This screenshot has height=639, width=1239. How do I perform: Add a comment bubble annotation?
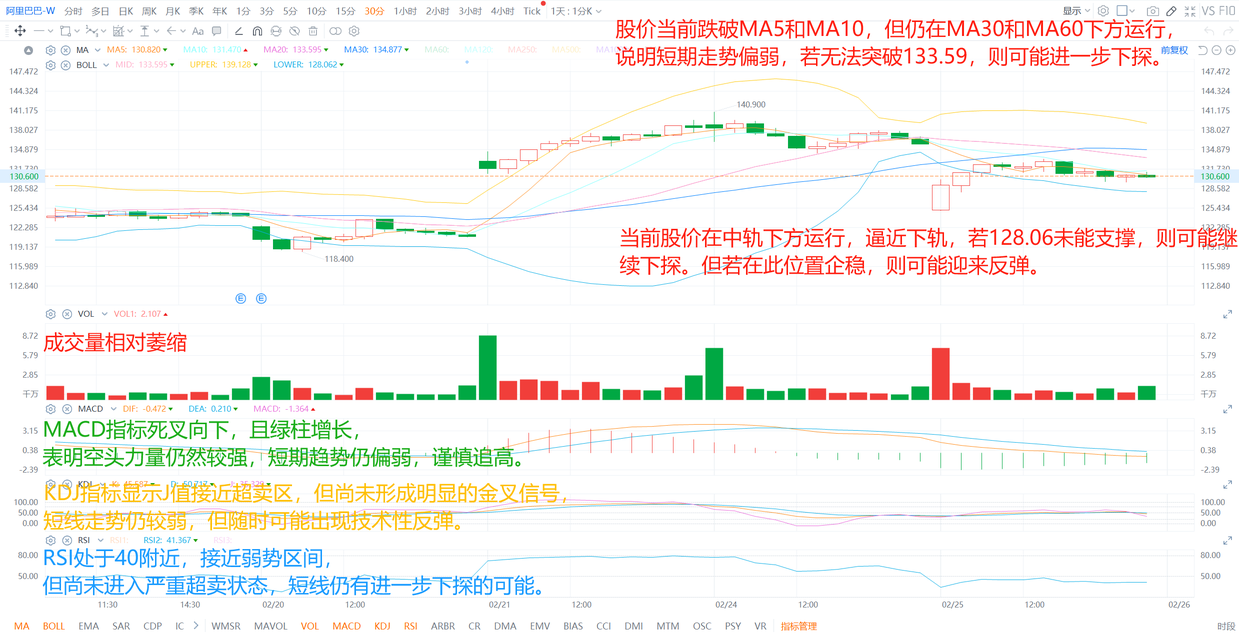(x=216, y=31)
